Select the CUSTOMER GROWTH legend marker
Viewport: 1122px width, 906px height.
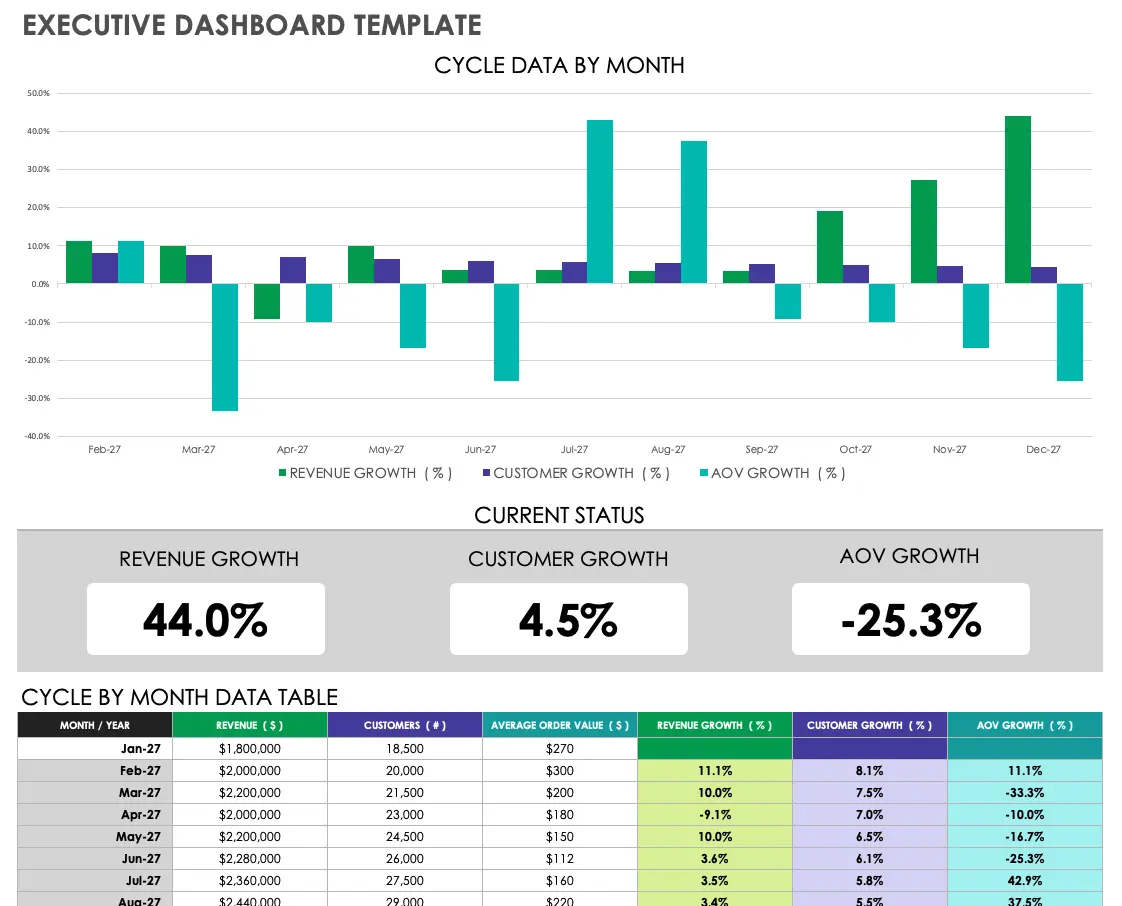486,473
